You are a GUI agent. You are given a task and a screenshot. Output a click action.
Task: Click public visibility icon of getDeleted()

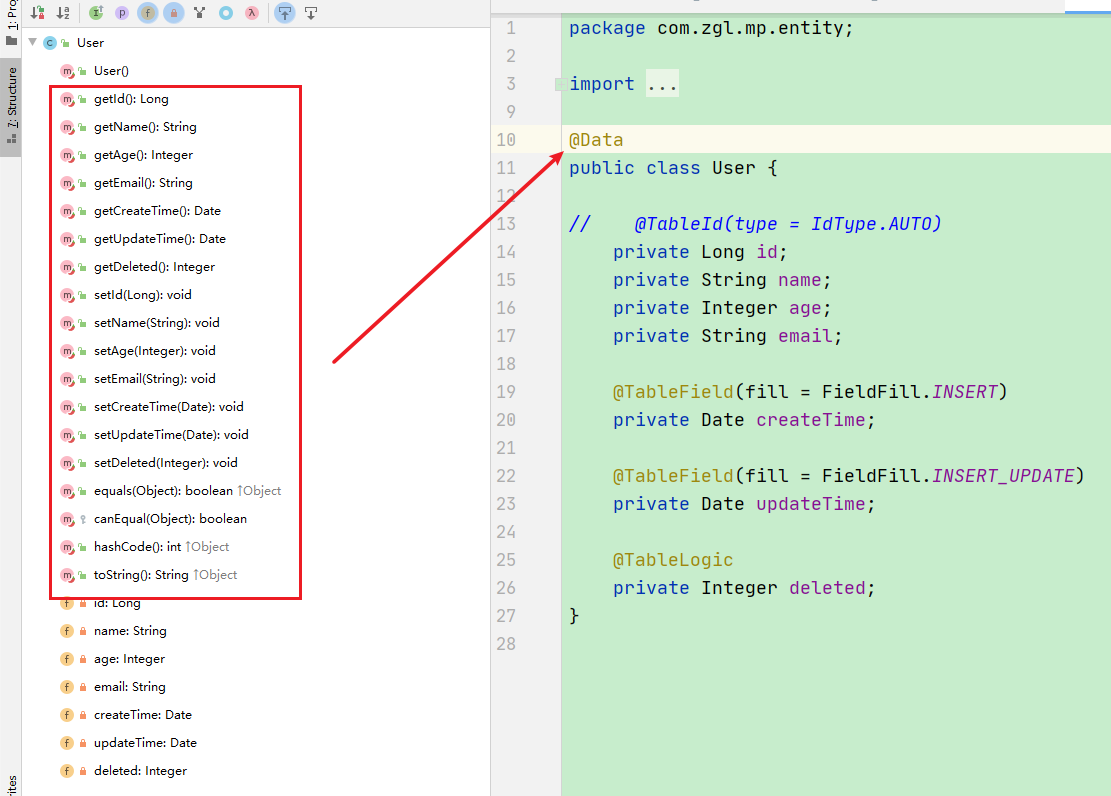tap(83, 267)
